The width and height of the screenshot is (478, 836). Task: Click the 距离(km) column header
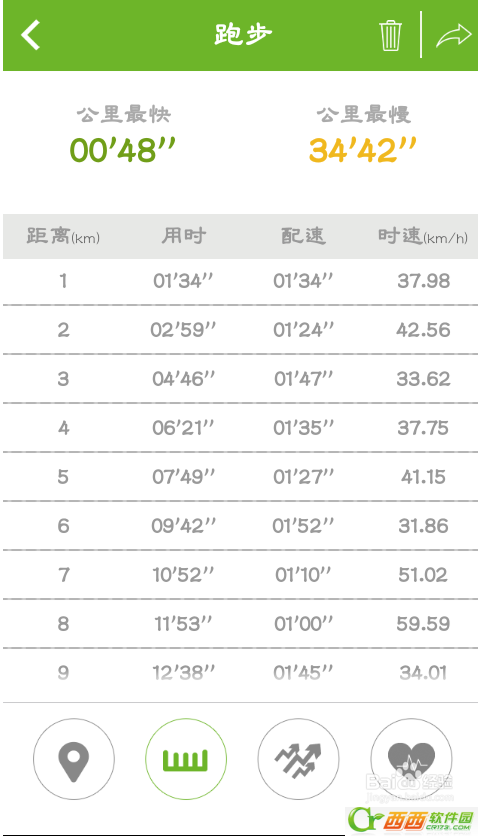coord(63,236)
